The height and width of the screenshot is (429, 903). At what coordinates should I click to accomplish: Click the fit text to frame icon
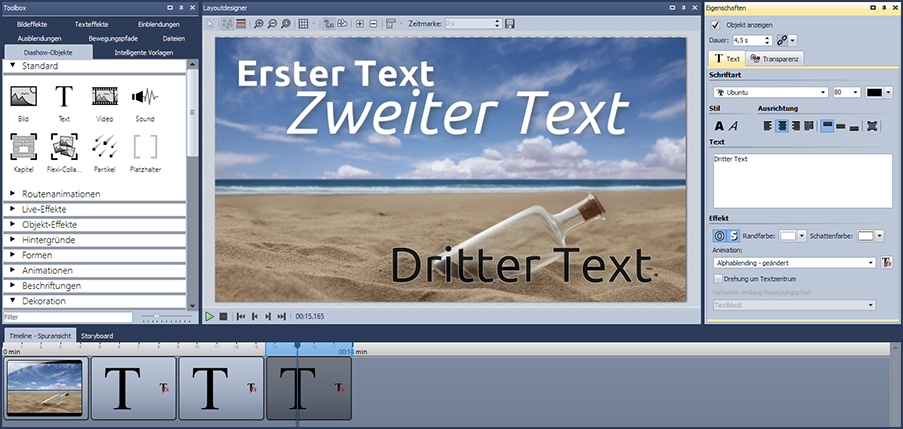pyautogui.click(x=872, y=126)
